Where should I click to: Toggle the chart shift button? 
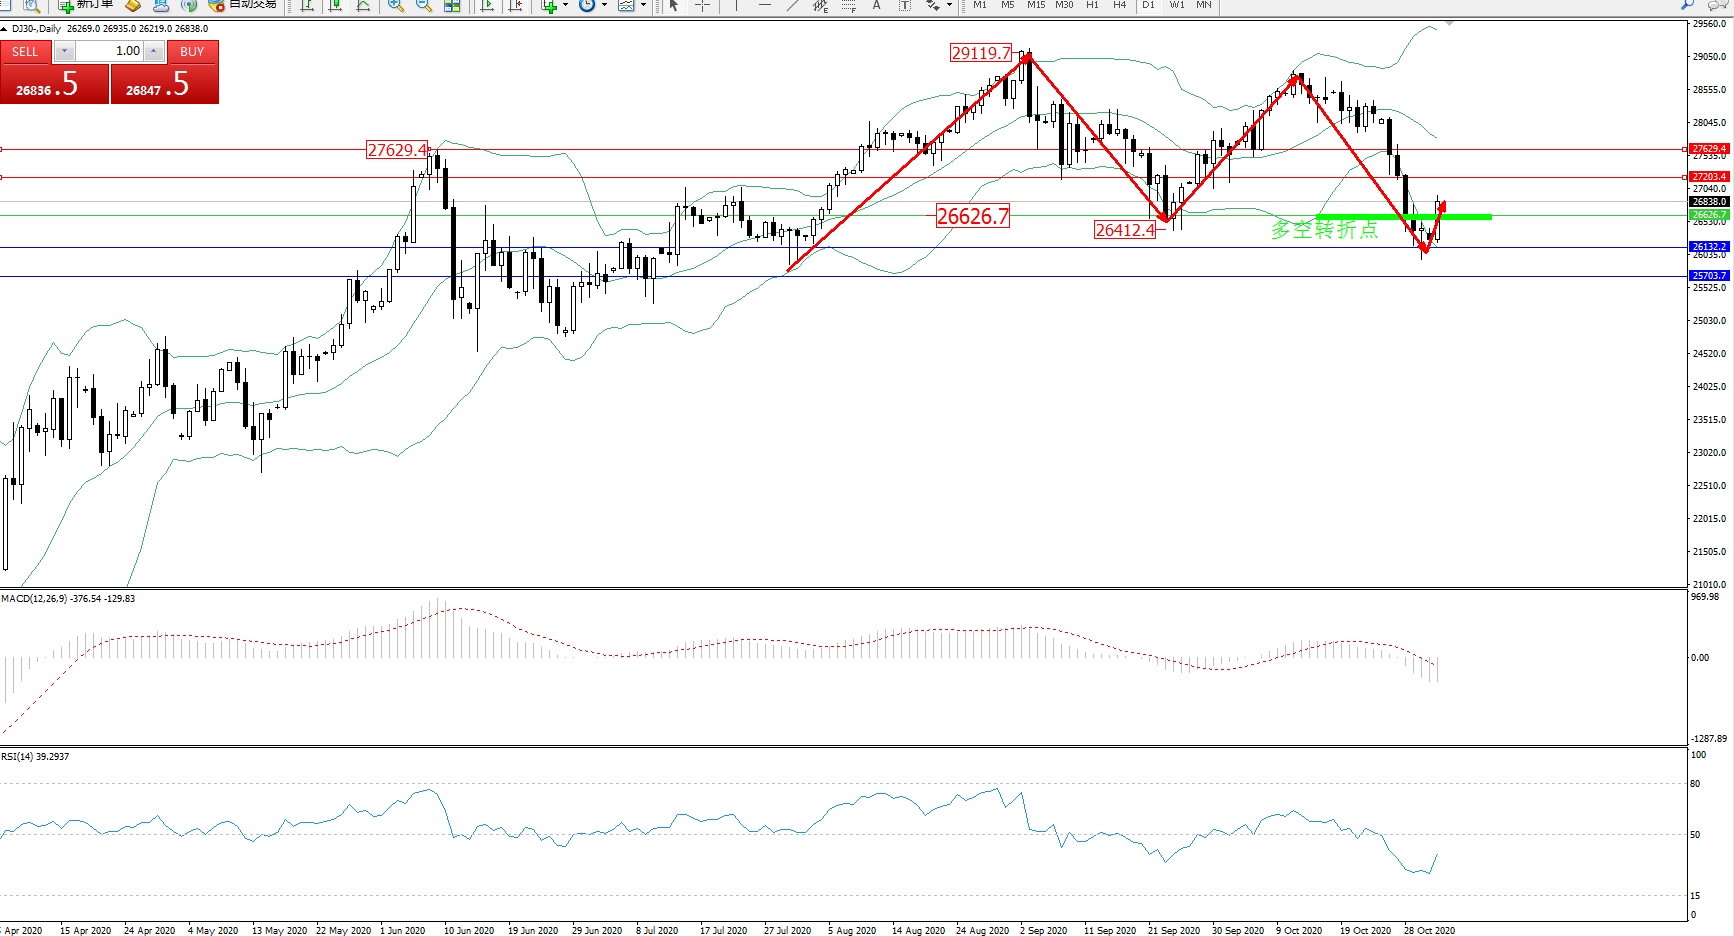(x=515, y=5)
